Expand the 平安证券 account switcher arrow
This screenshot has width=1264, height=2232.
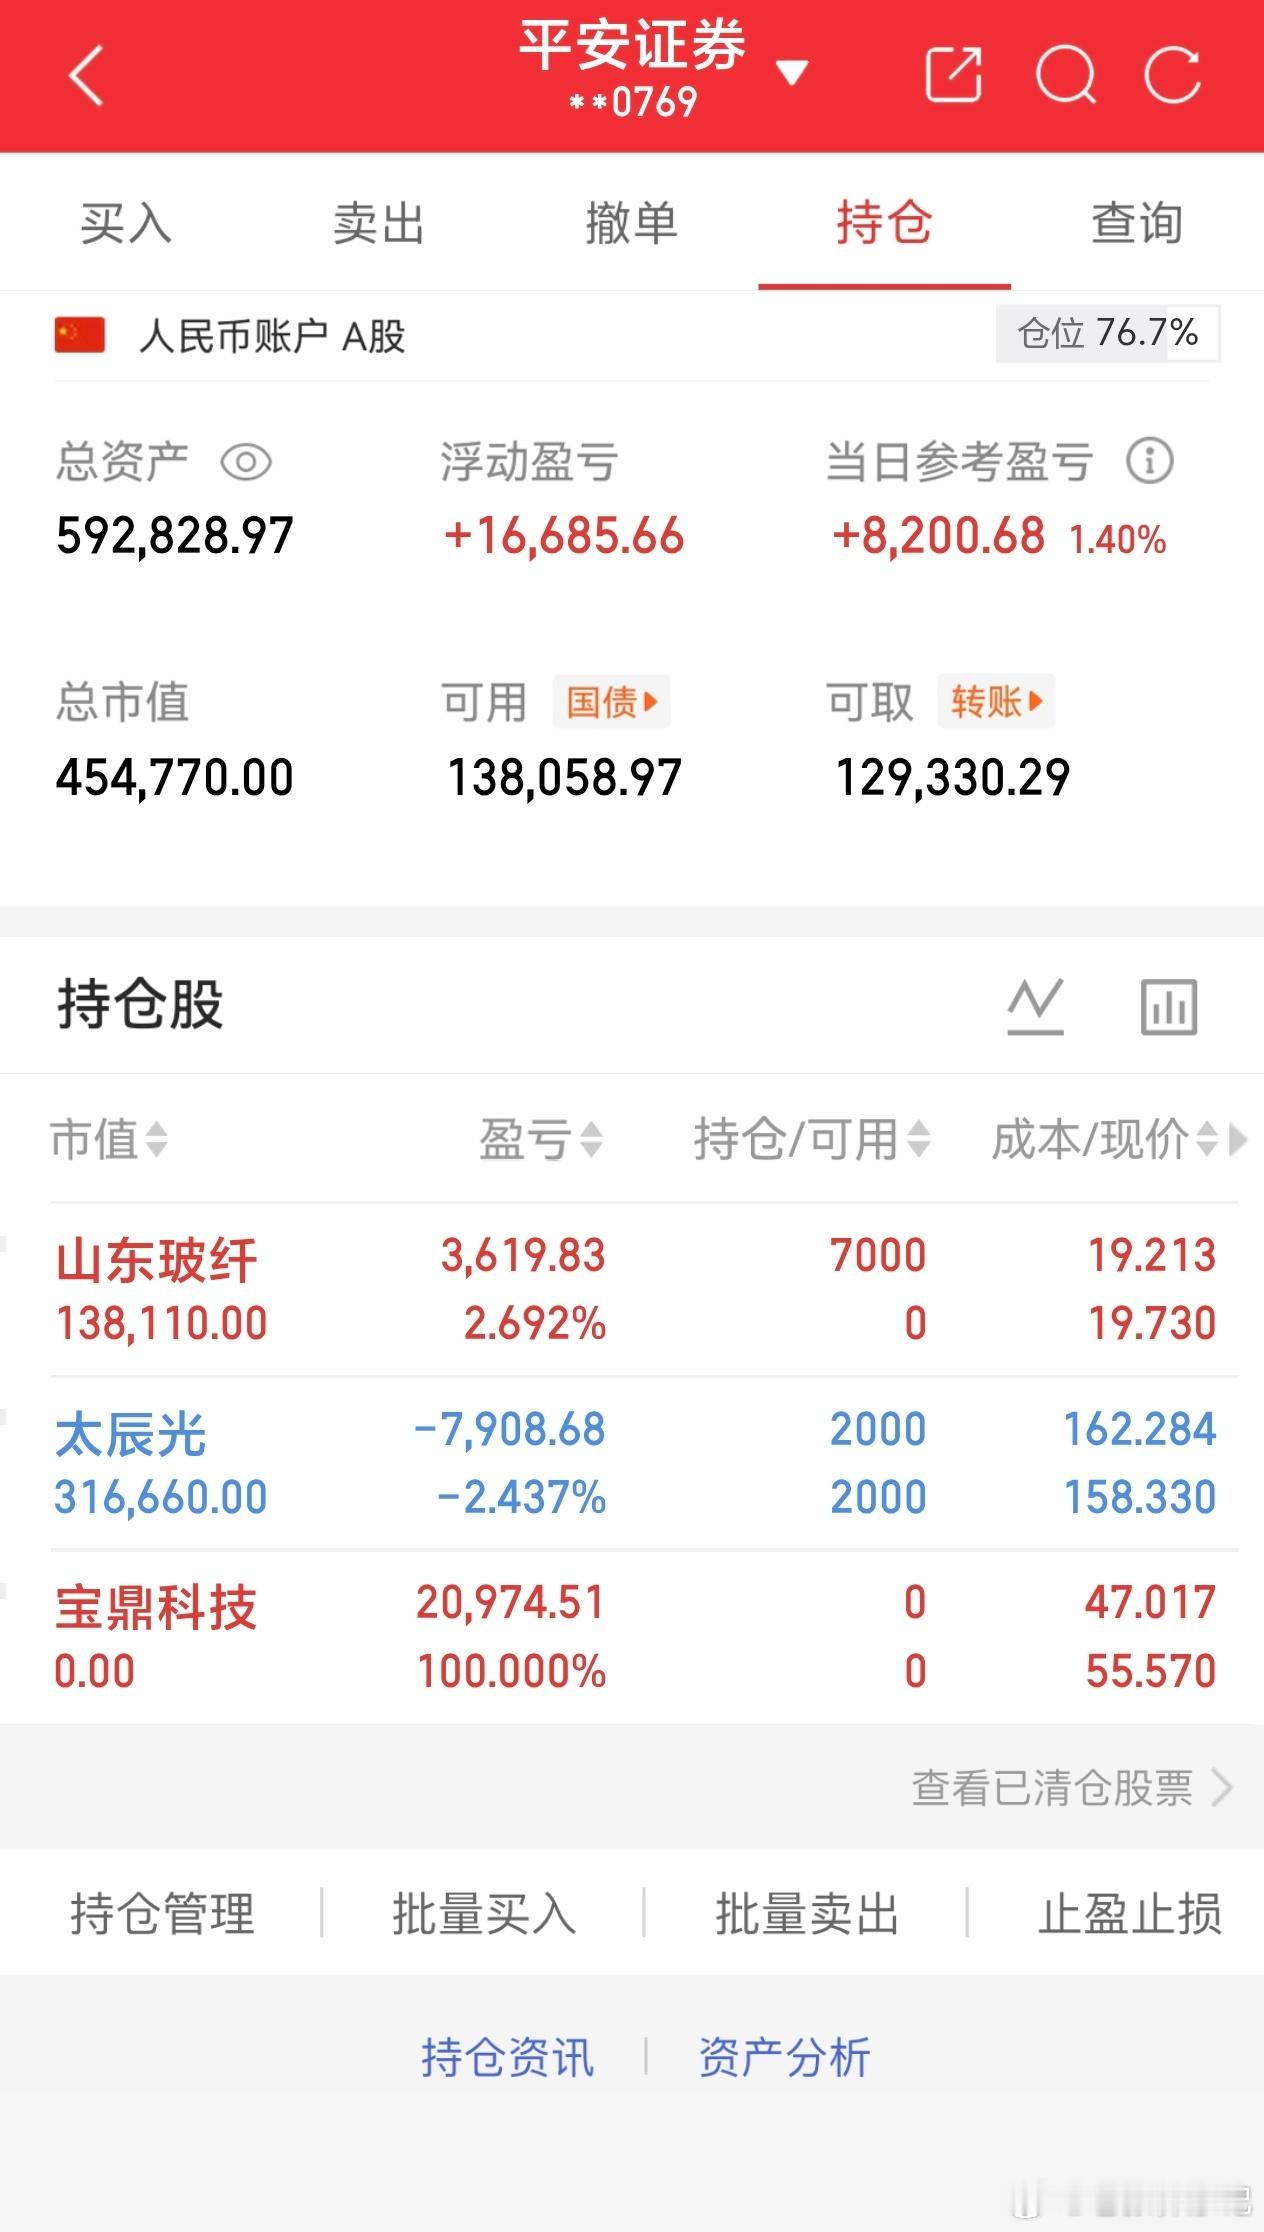pyautogui.click(x=792, y=72)
